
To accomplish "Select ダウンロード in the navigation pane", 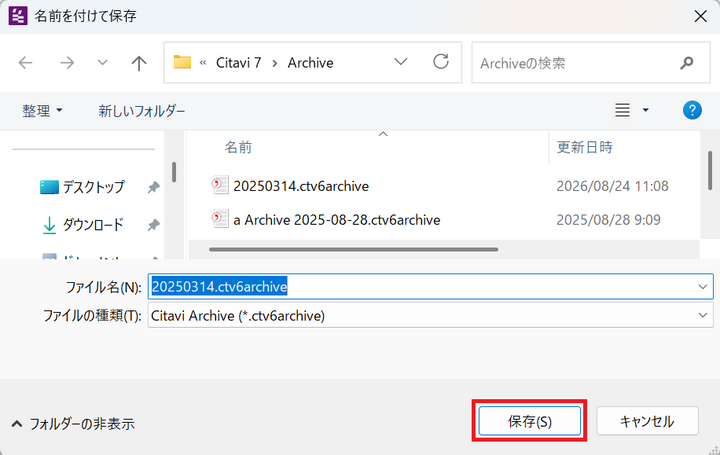I will (x=93, y=225).
